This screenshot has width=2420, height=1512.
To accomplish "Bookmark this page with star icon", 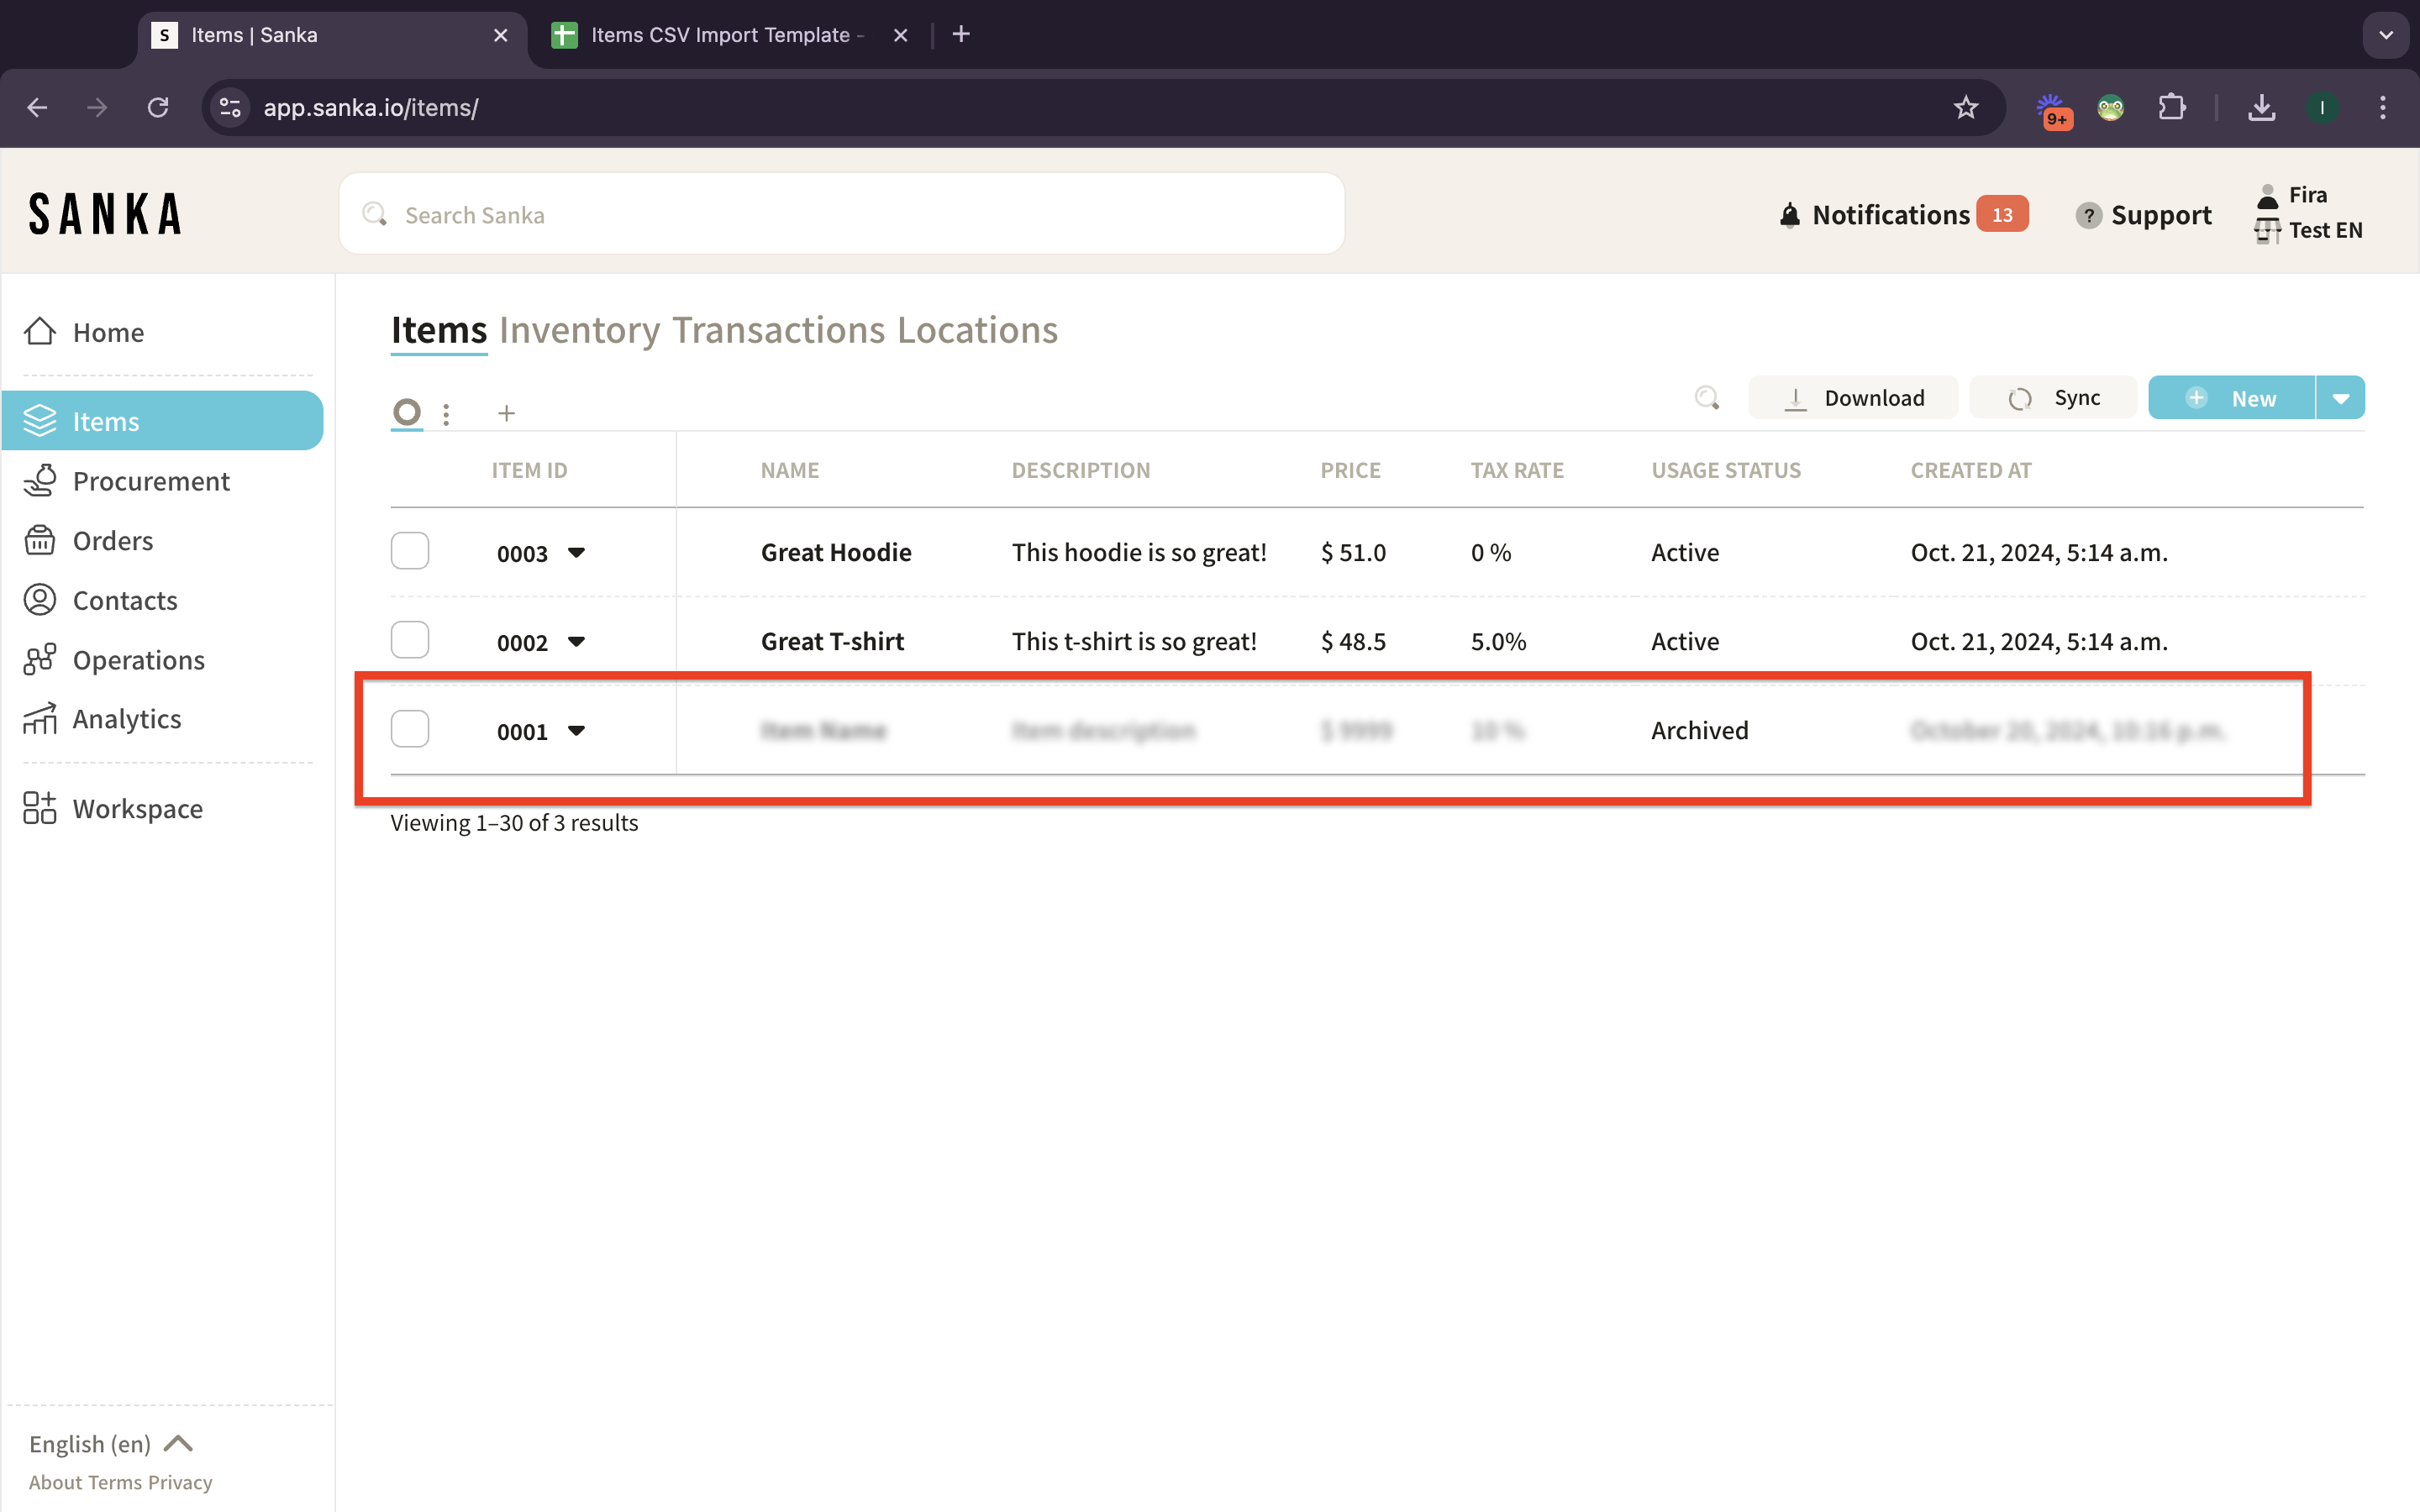I will coord(1965,107).
